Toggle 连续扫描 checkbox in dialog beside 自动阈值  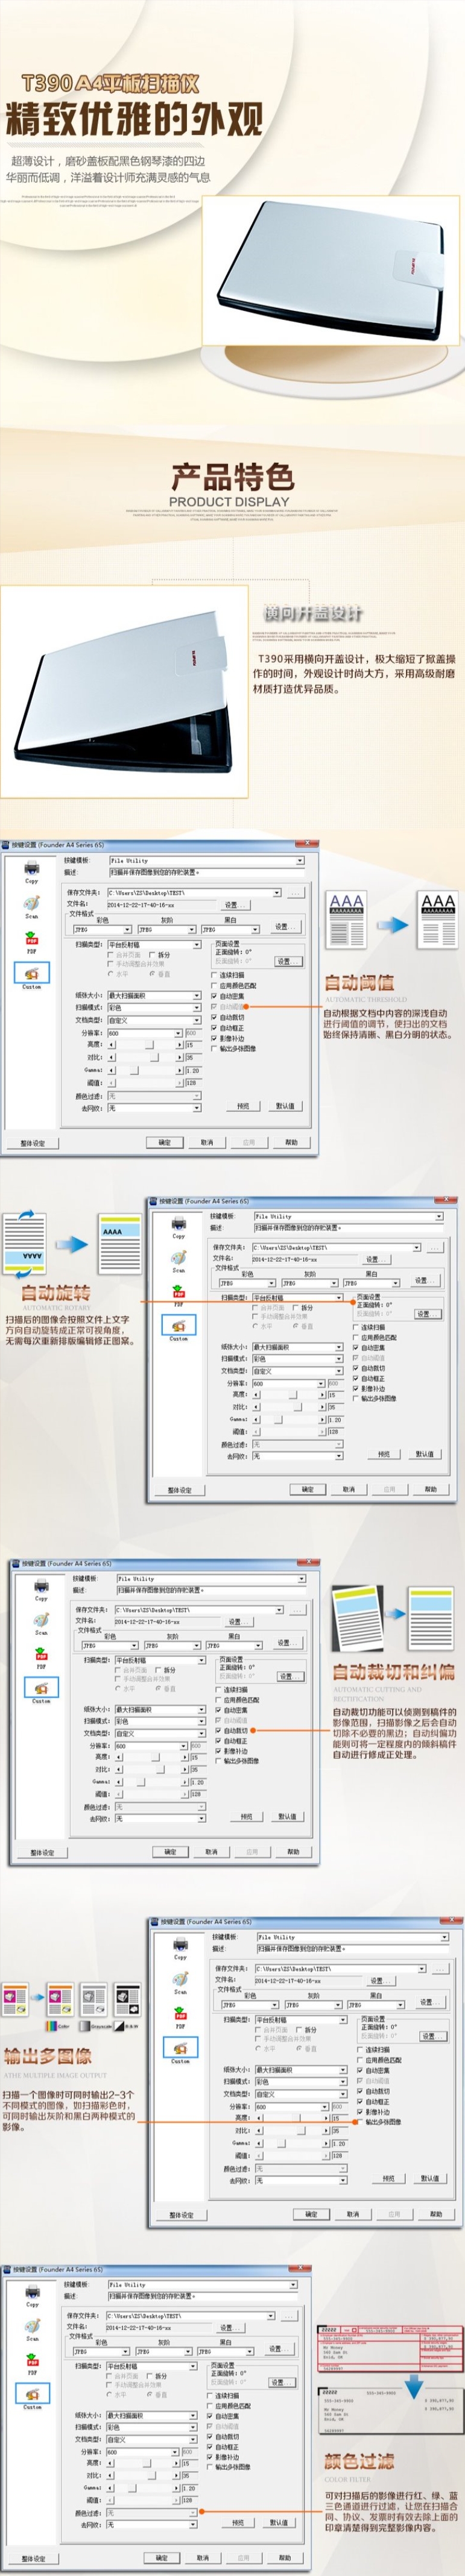[x=214, y=974]
